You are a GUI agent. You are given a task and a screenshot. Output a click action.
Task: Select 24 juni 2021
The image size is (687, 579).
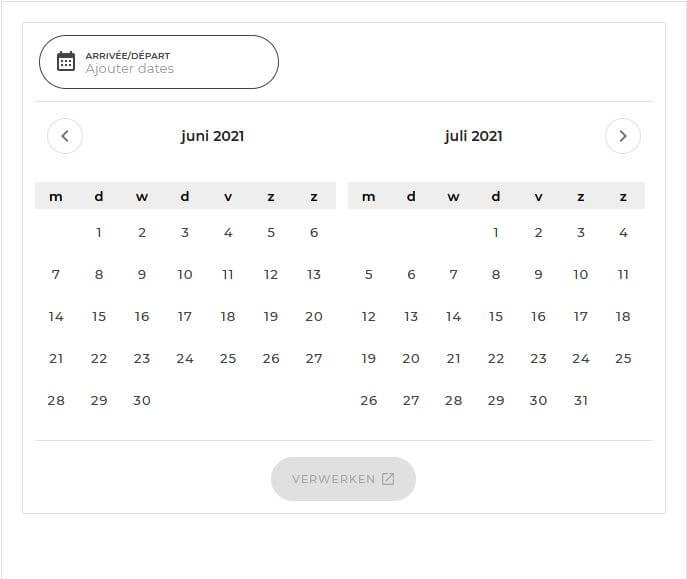click(185, 359)
